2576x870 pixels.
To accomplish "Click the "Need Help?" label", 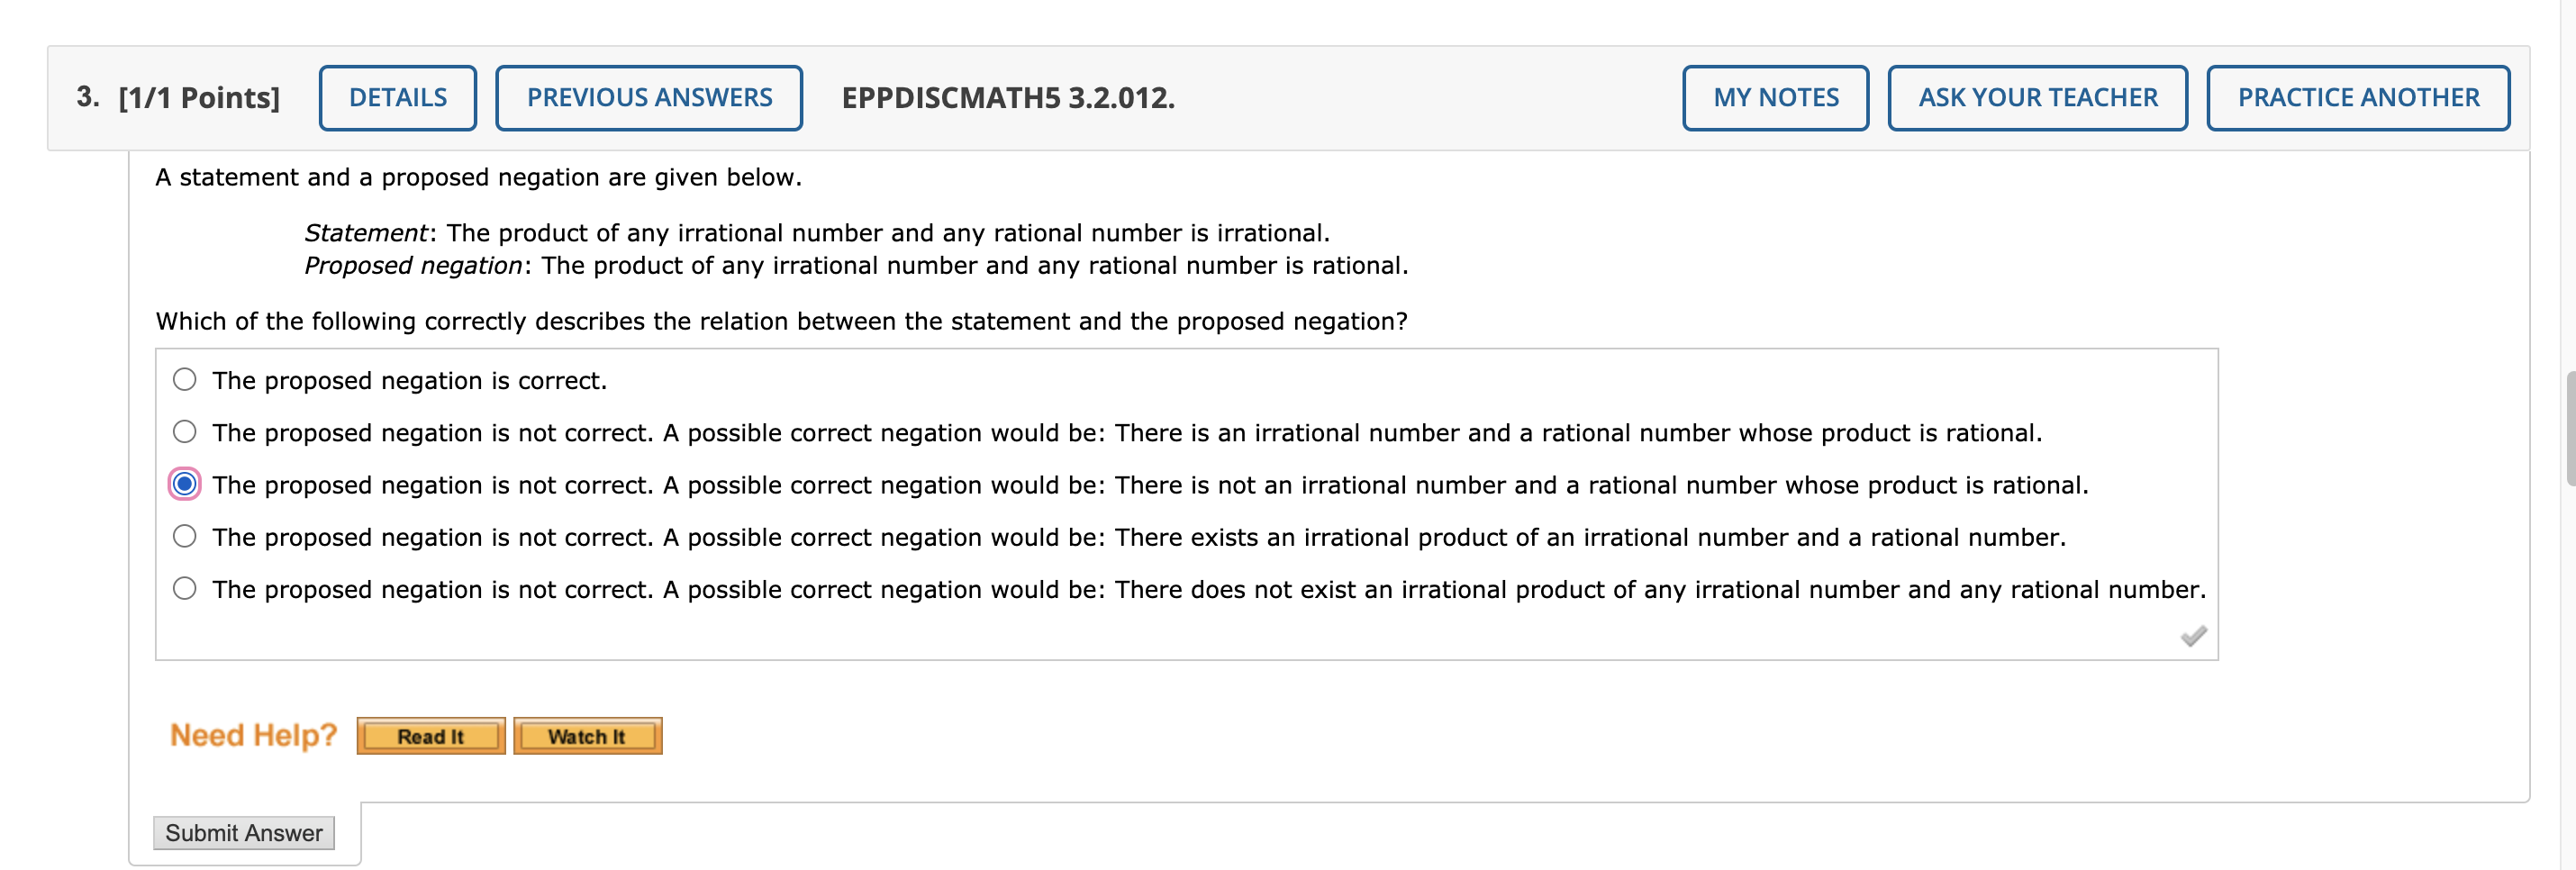I will 253,736.
